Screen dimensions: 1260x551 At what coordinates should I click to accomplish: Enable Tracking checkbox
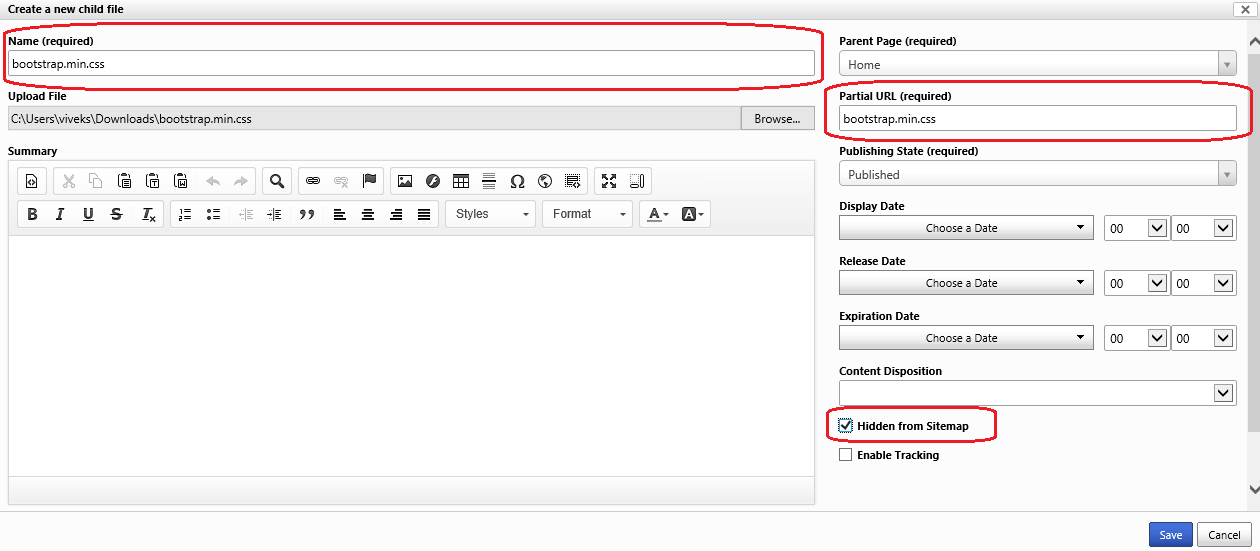pyautogui.click(x=846, y=455)
